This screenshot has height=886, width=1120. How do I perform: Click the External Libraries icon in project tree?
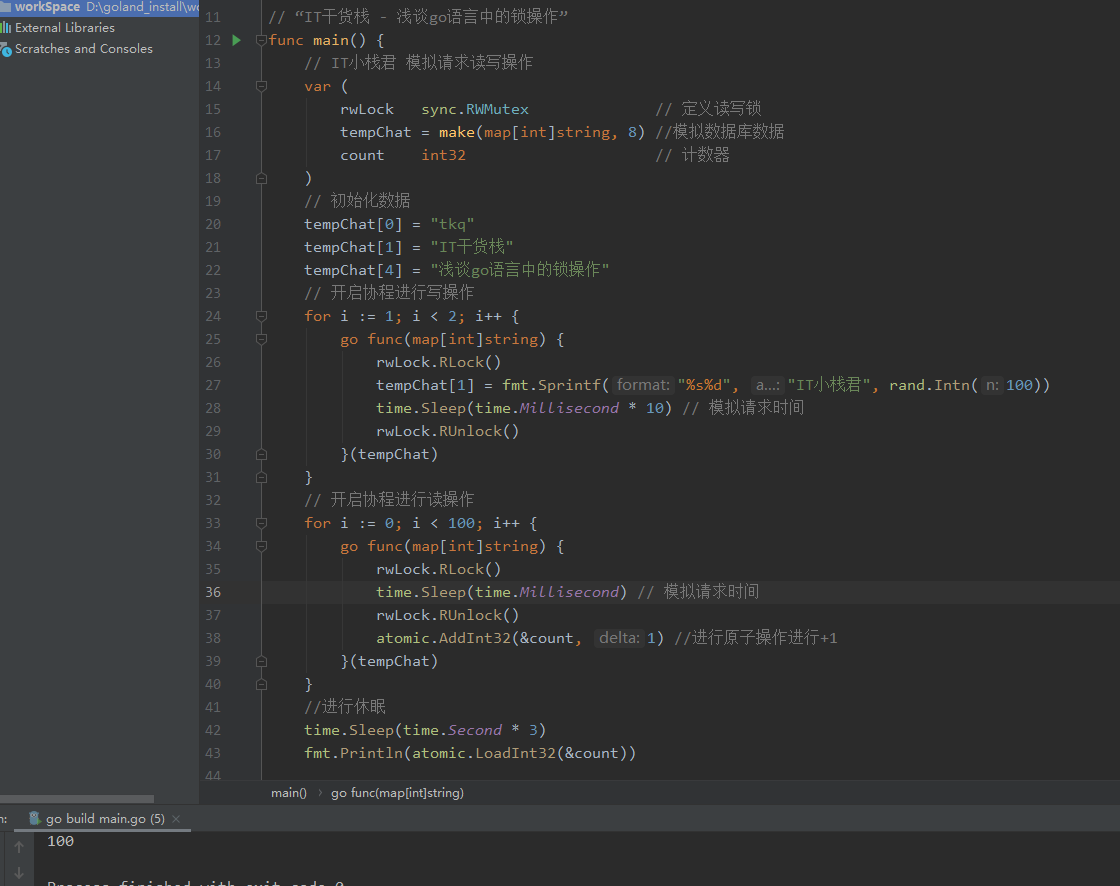click(x=6, y=28)
